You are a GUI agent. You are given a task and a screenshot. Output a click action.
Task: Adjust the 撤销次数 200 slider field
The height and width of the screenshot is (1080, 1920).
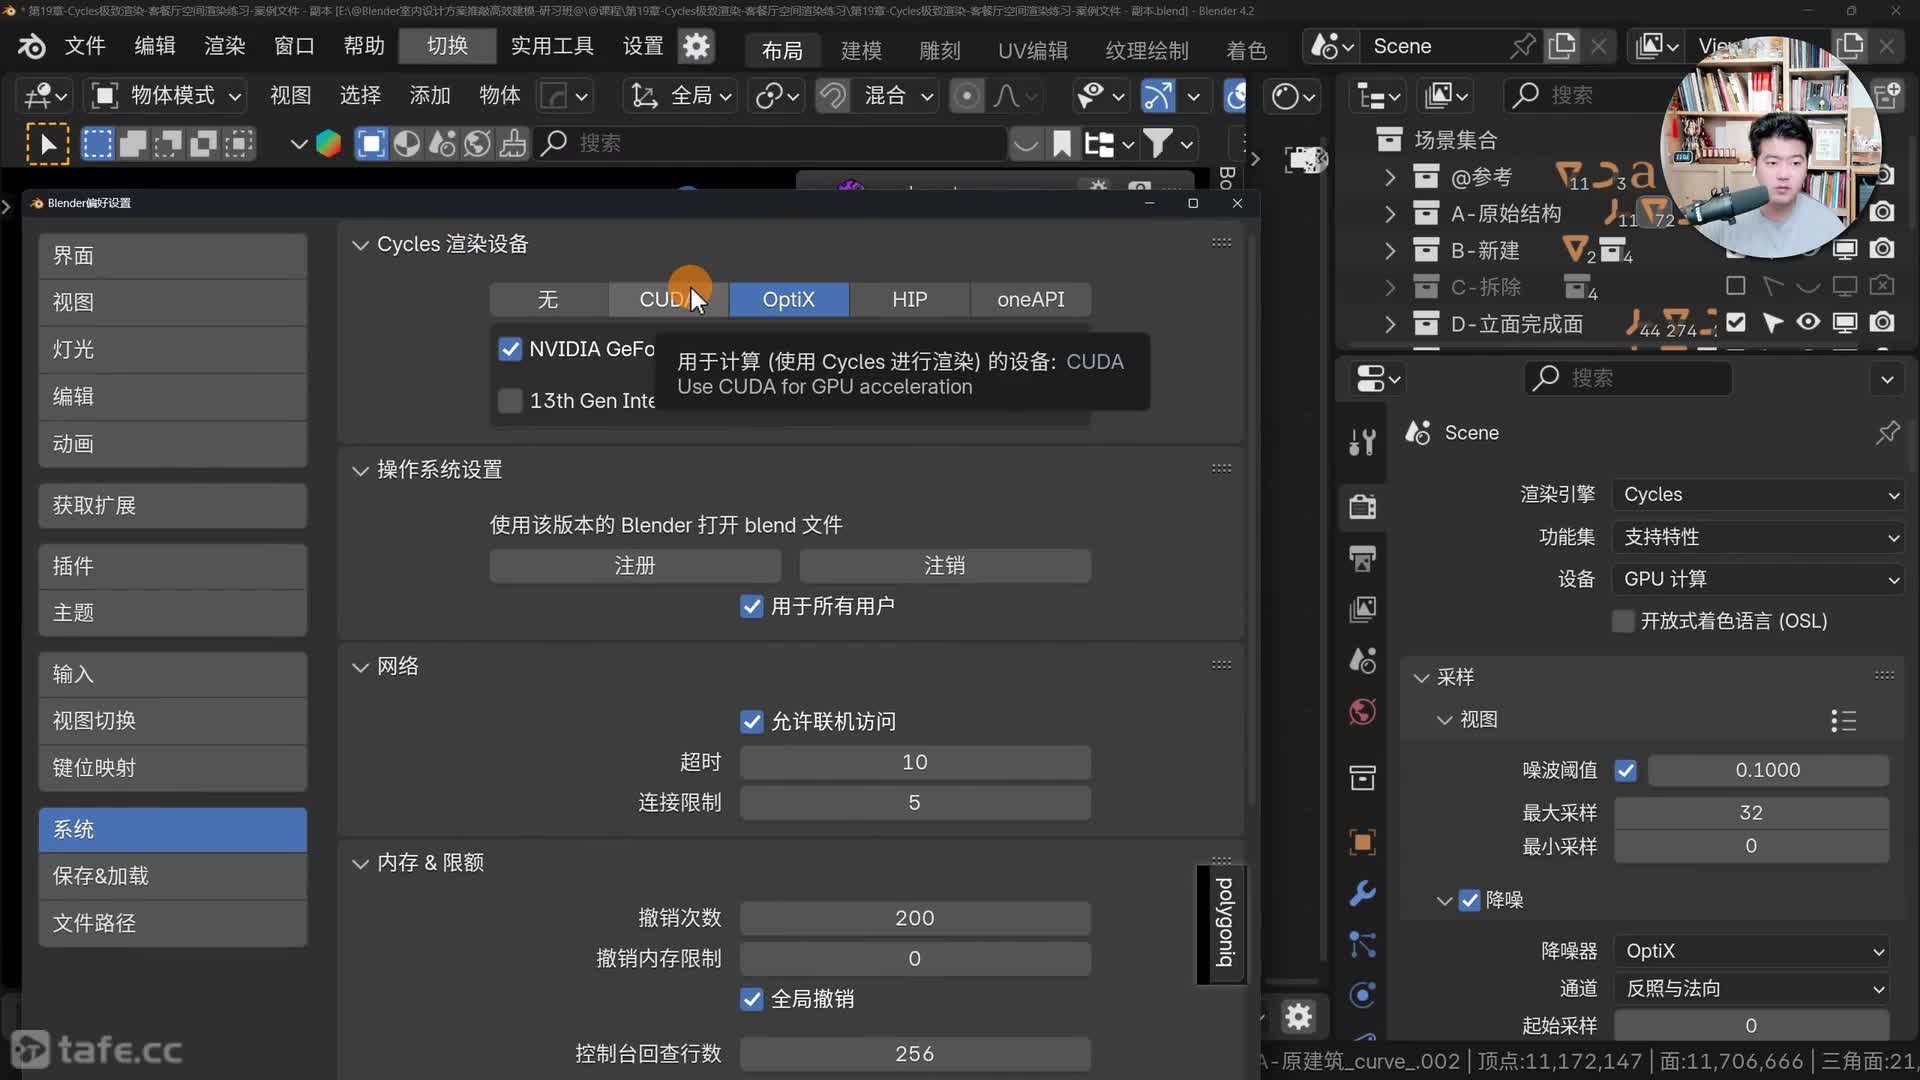coord(914,918)
